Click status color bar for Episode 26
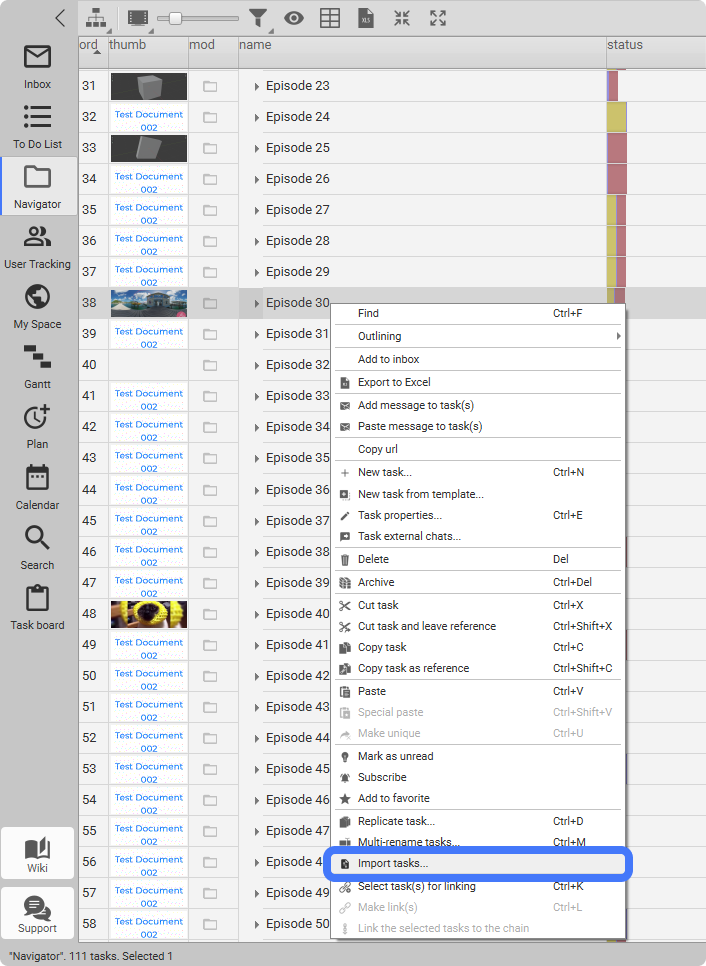706x966 pixels. [617, 179]
